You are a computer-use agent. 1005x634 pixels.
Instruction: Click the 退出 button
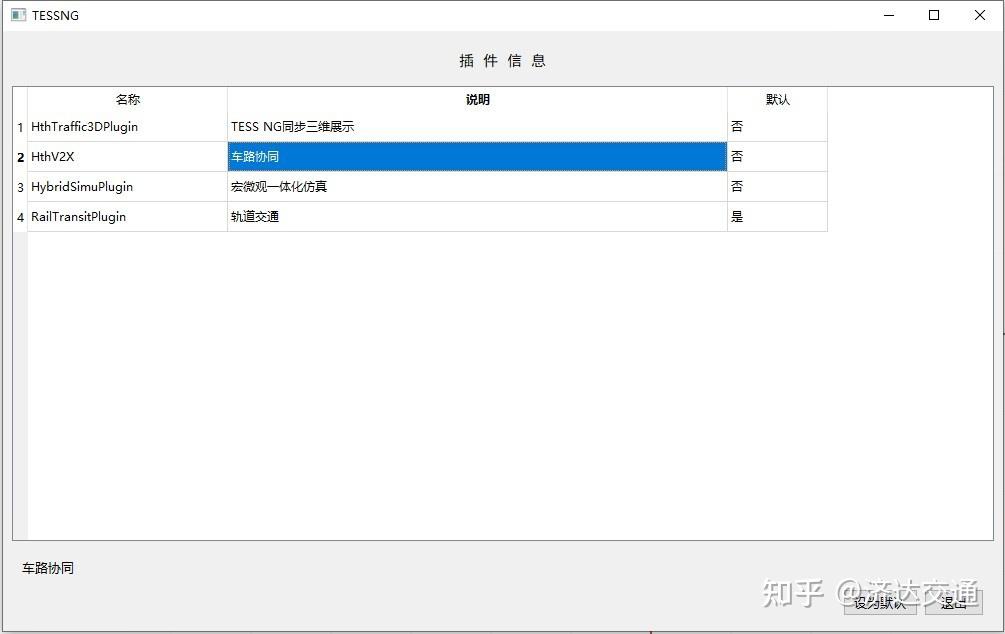tap(952, 602)
